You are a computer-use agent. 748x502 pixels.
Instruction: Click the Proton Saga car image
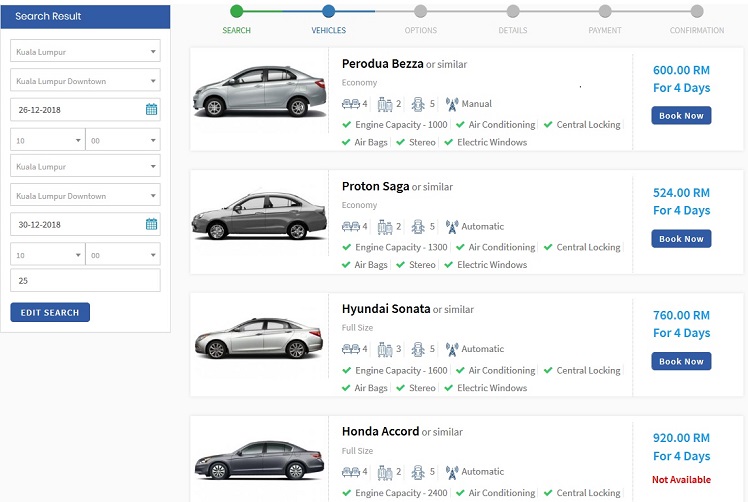[x=260, y=215]
